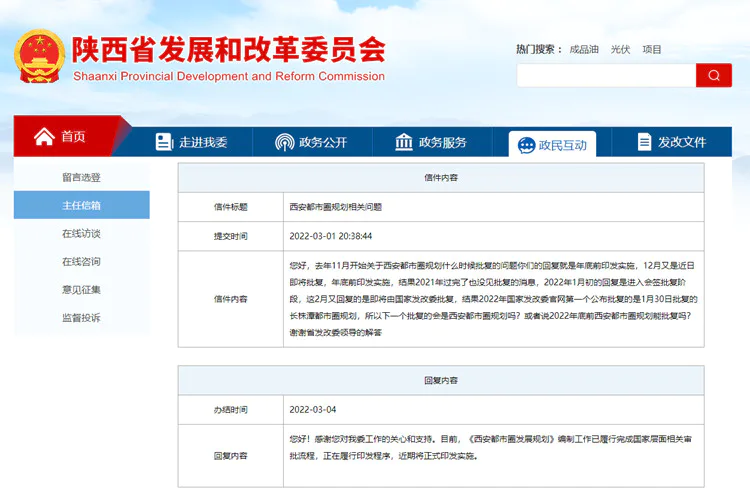Go to 在线咨询 sidebar entry

tap(81, 262)
